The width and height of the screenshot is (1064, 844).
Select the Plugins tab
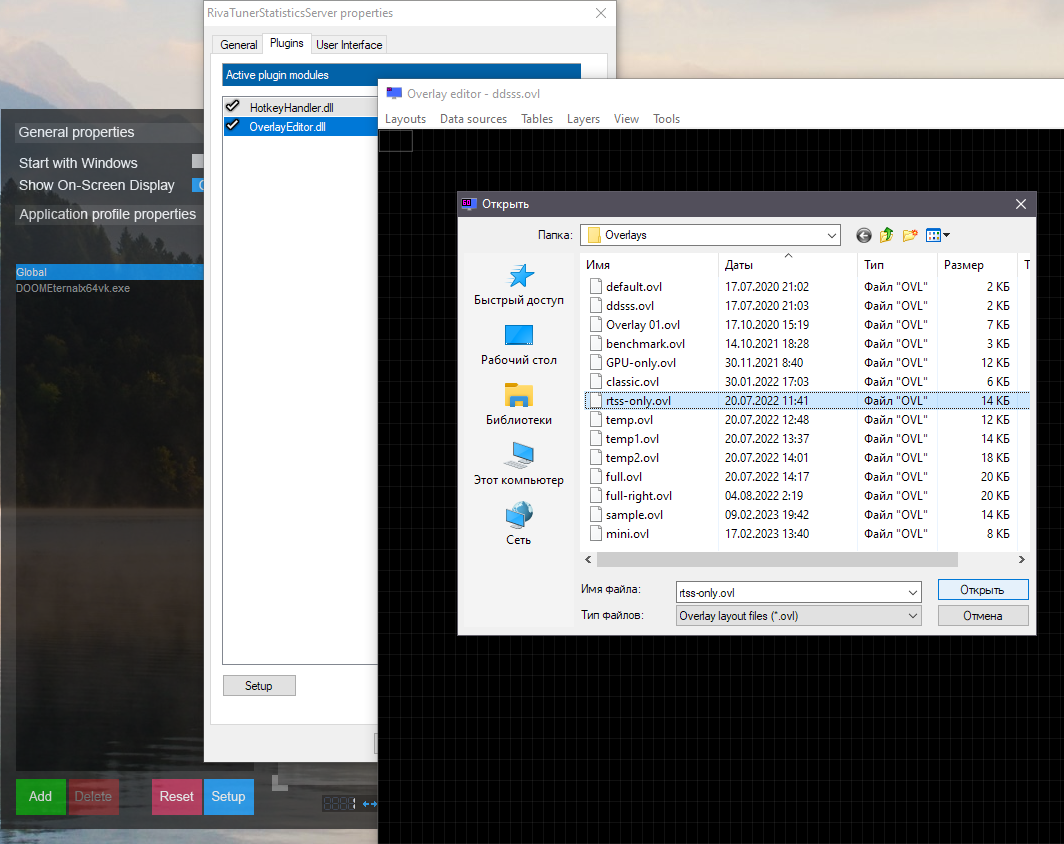pyautogui.click(x=286, y=43)
